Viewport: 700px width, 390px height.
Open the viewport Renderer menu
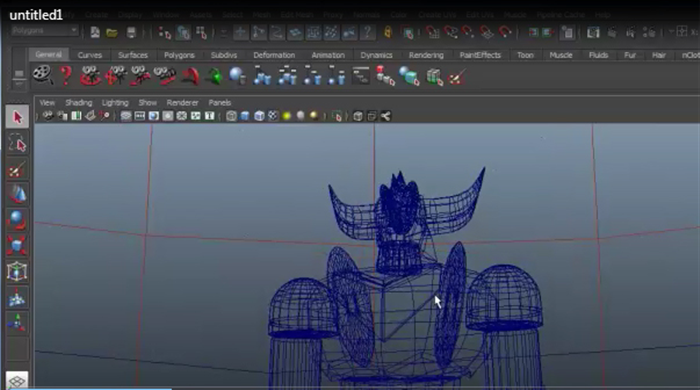[182, 103]
